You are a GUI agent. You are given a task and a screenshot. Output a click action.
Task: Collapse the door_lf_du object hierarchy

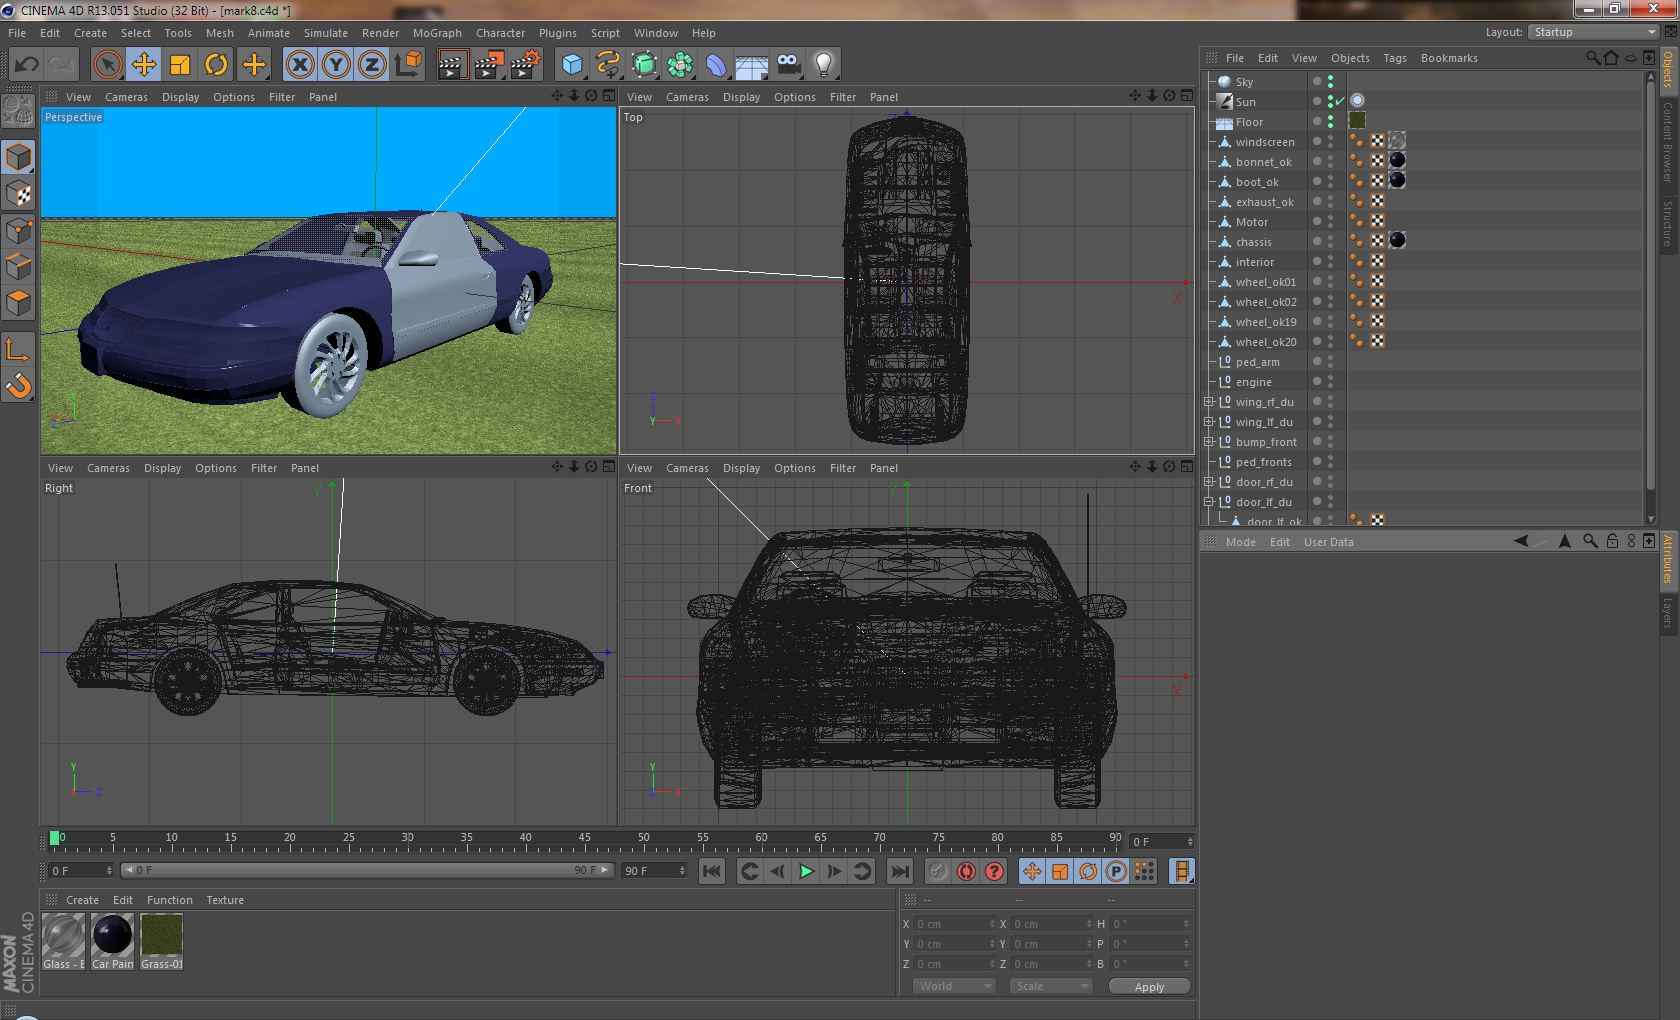point(1208,502)
